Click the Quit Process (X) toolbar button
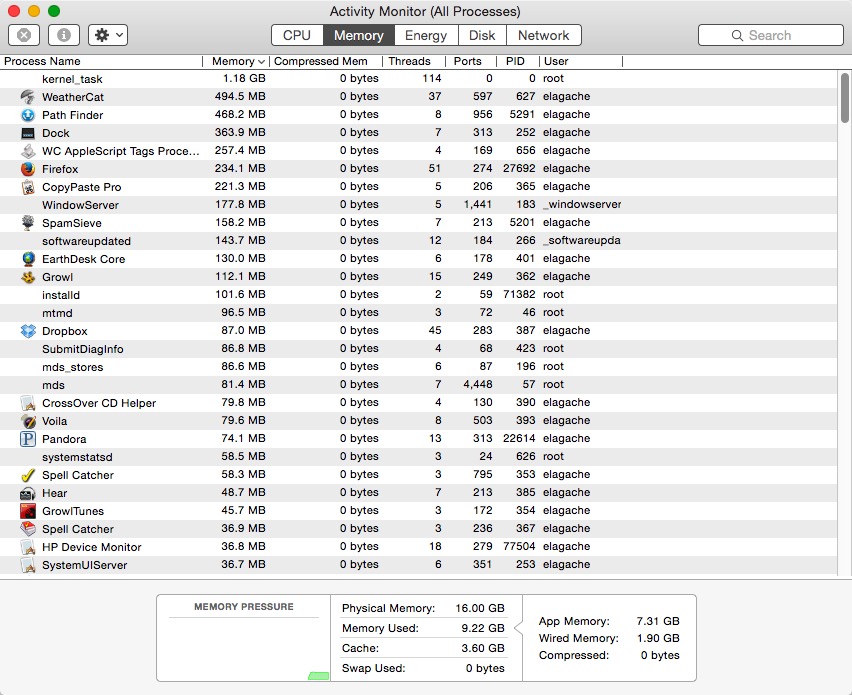 pos(24,35)
